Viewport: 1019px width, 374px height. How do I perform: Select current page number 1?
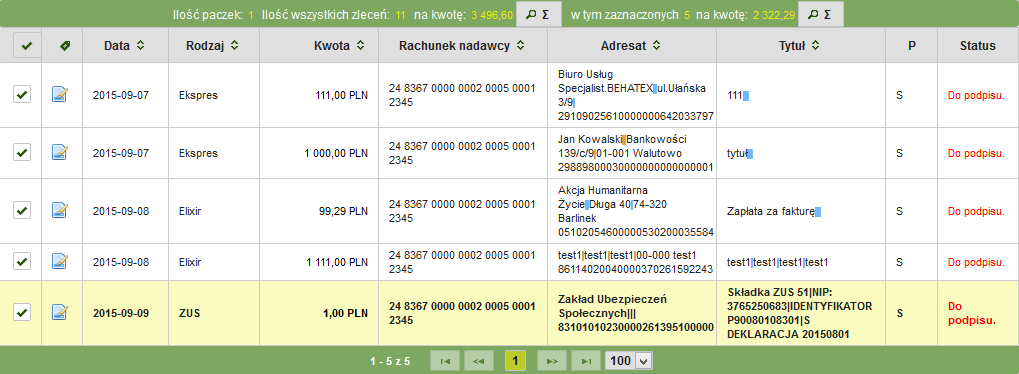coord(515,361)
